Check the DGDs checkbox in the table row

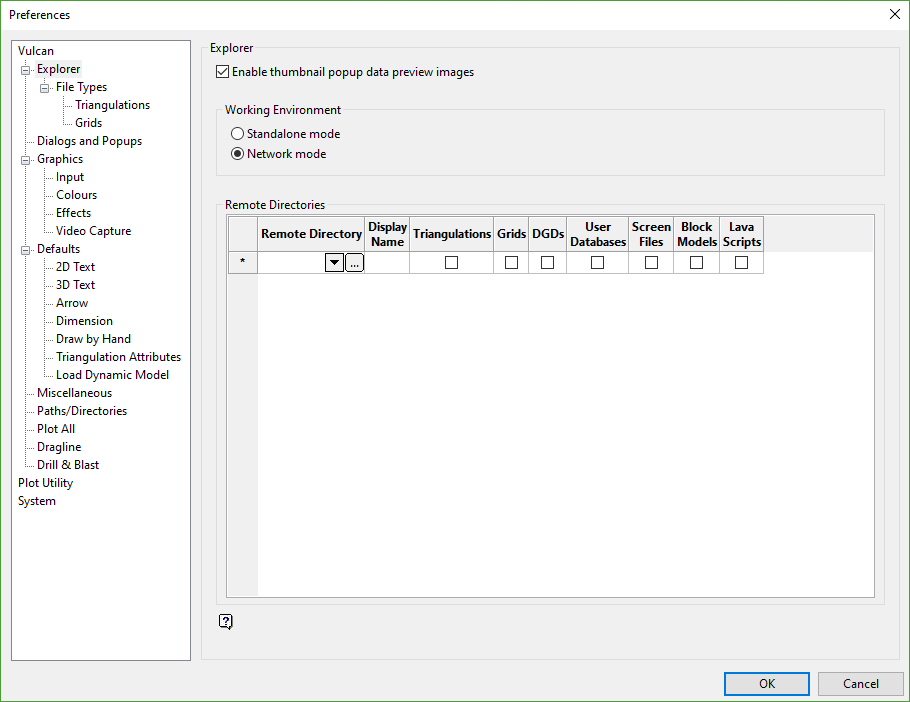547,263
